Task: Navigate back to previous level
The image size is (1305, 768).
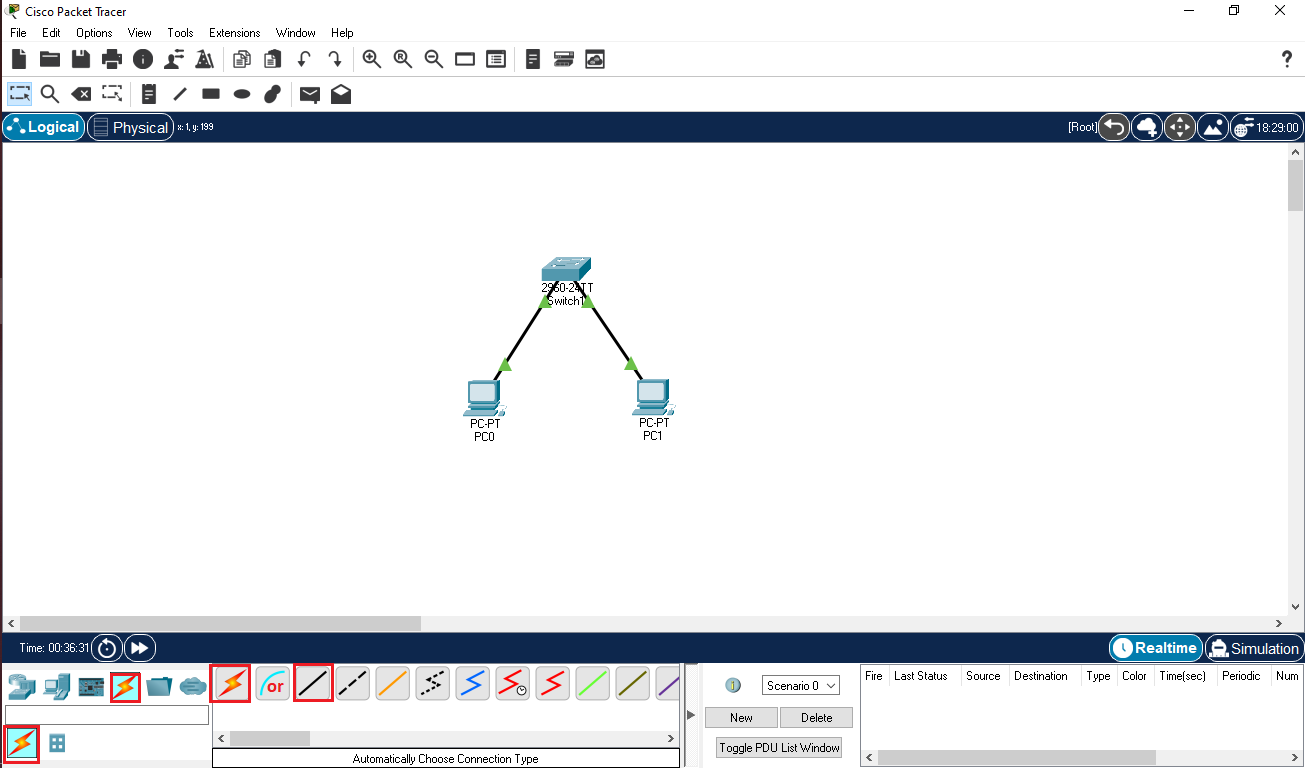Action: (x=1114, y=127)
